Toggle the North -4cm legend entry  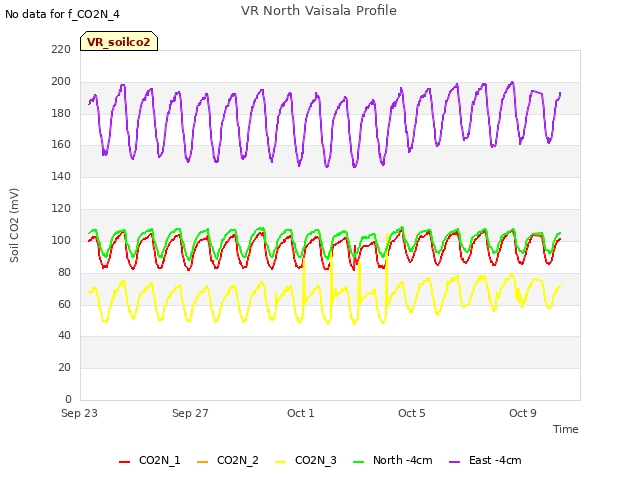click(392, 460)
